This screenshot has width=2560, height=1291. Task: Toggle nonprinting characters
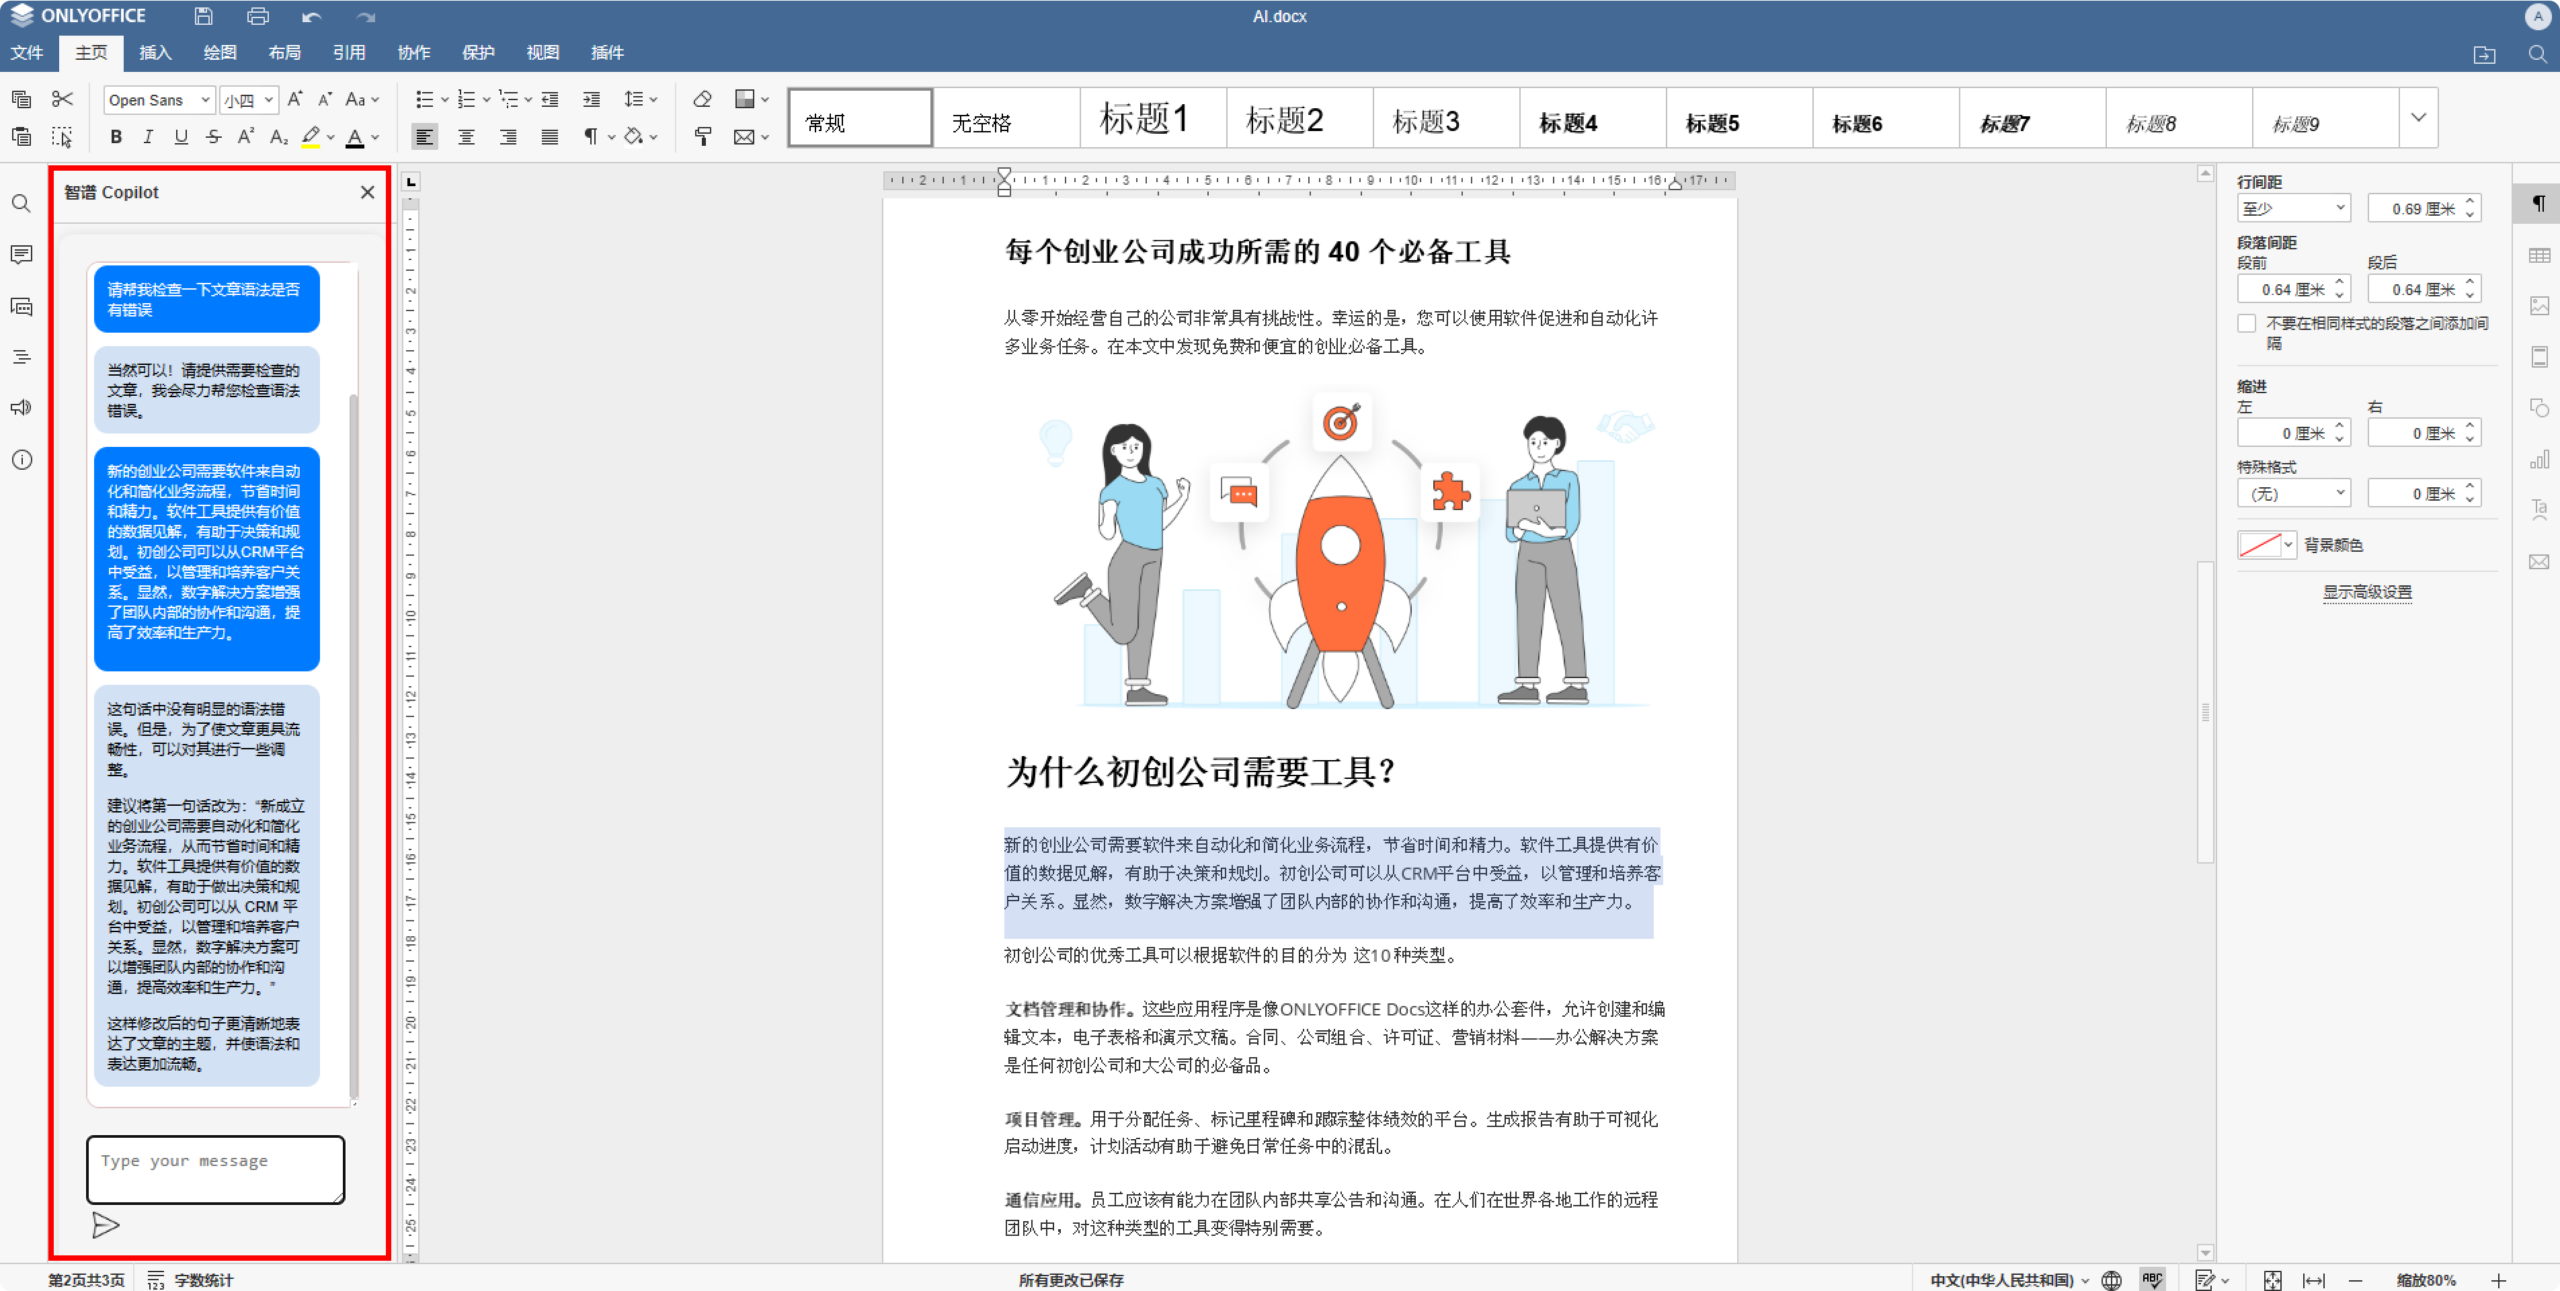591,137
